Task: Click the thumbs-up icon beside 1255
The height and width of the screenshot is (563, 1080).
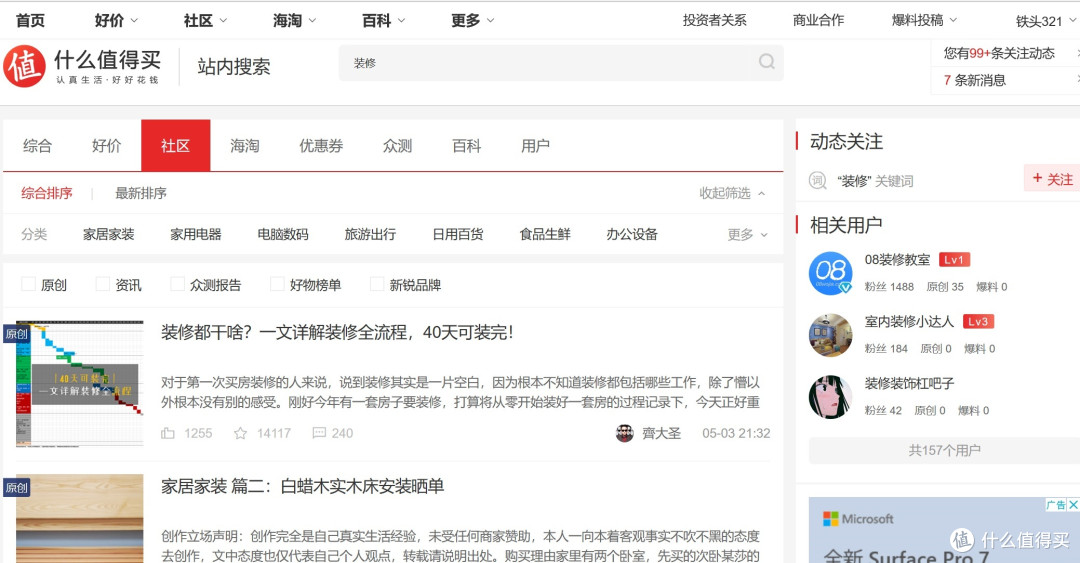Action: [167, 433]
